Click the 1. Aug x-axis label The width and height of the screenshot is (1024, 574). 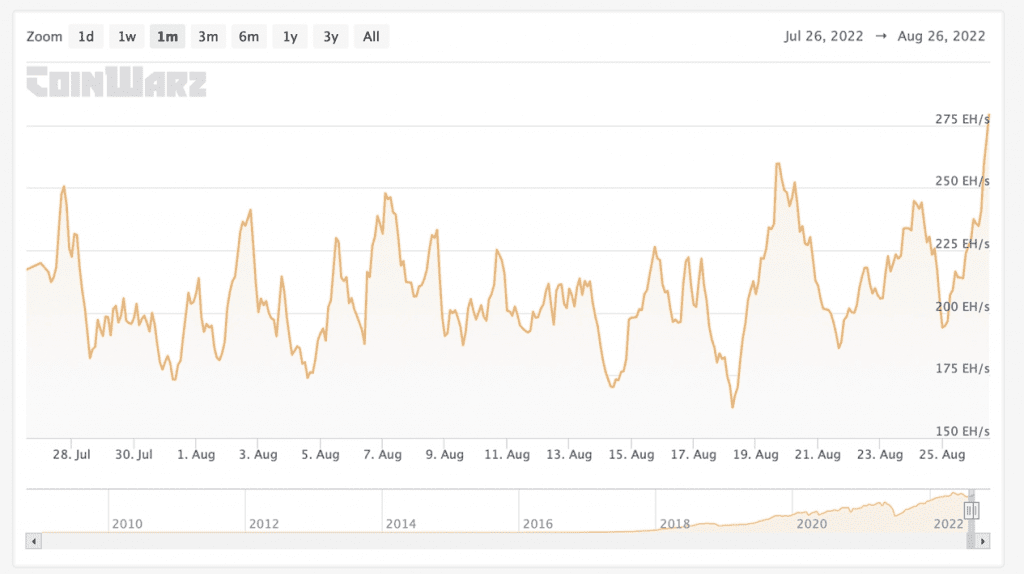click(x=196, y=454)
